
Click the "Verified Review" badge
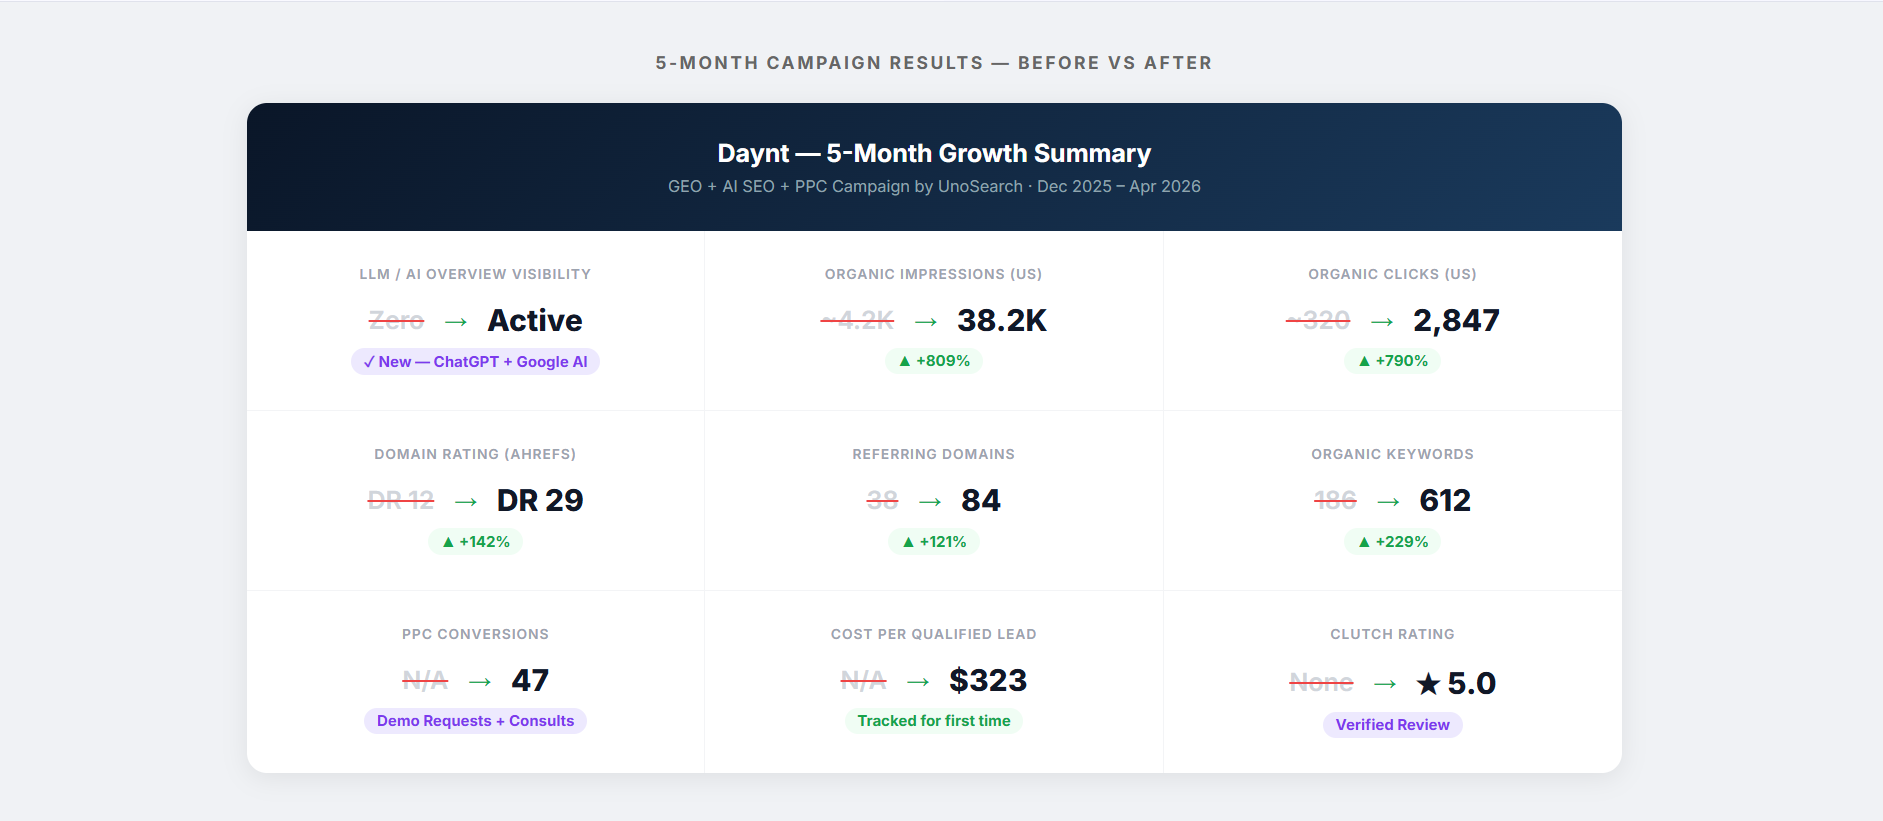(x=1392, y=725)
